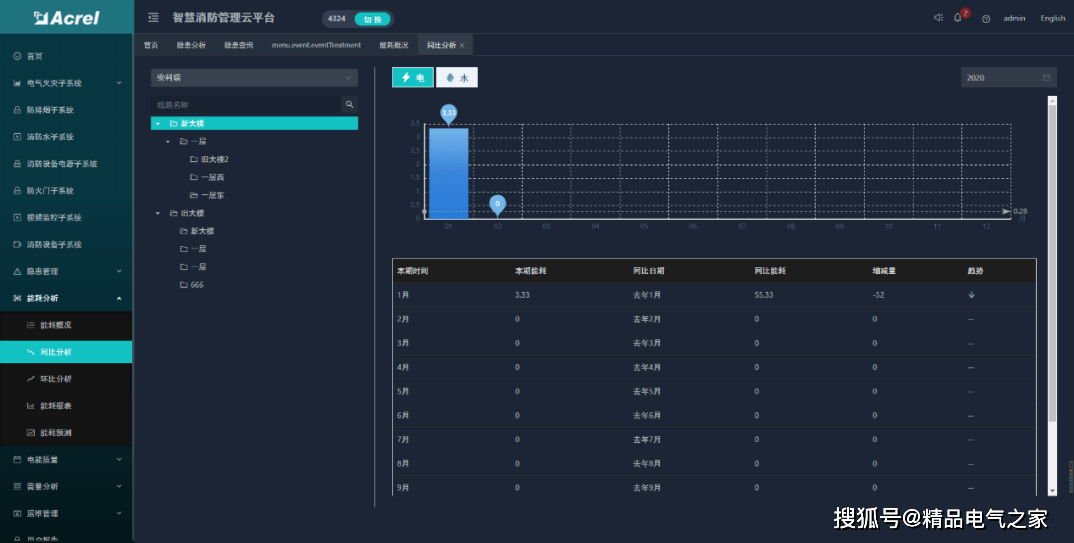Click the search magnifier icon in tree panel
Screen dimensions: 1074x543
pyautogui.click(x=349, y=104)
